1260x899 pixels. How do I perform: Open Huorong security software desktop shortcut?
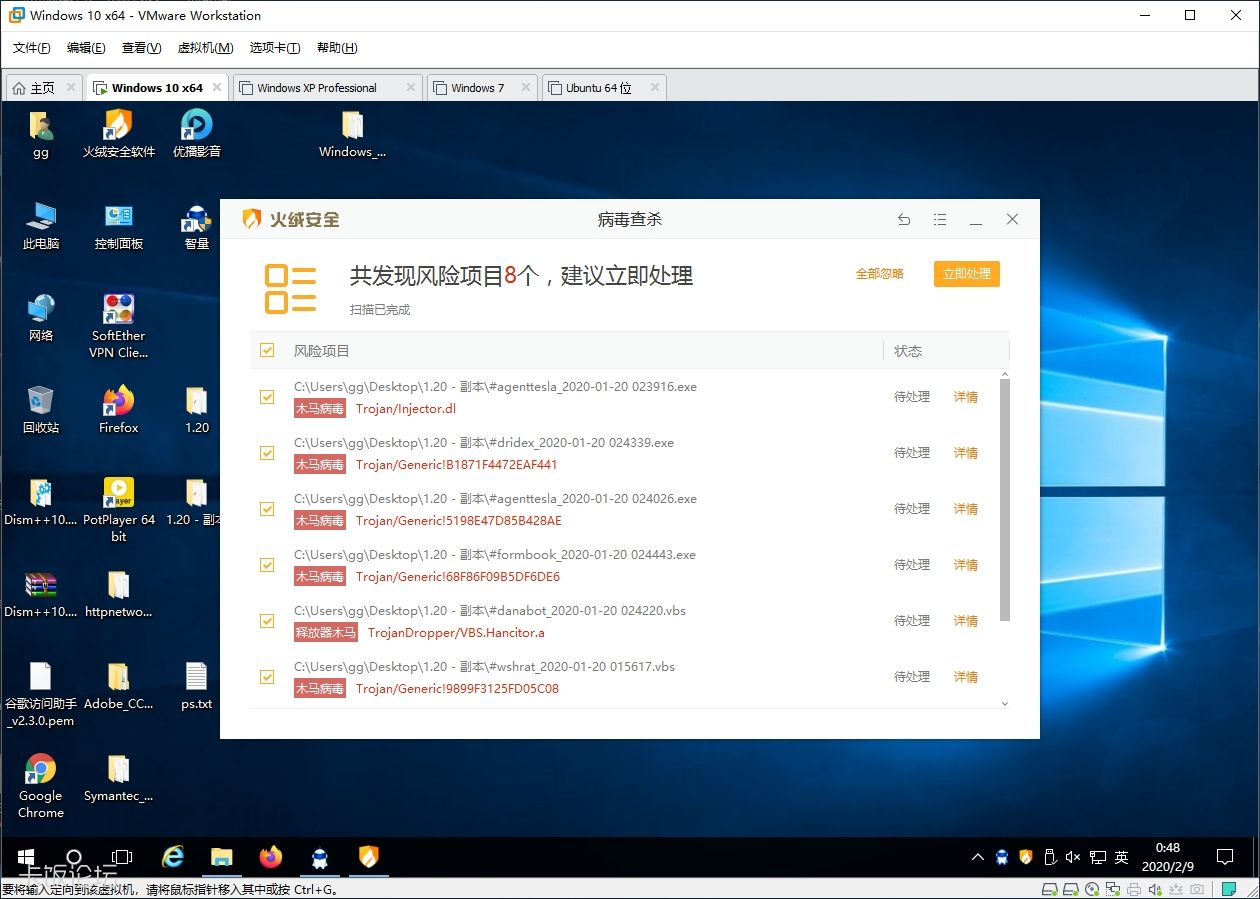(x=119, y=126)
